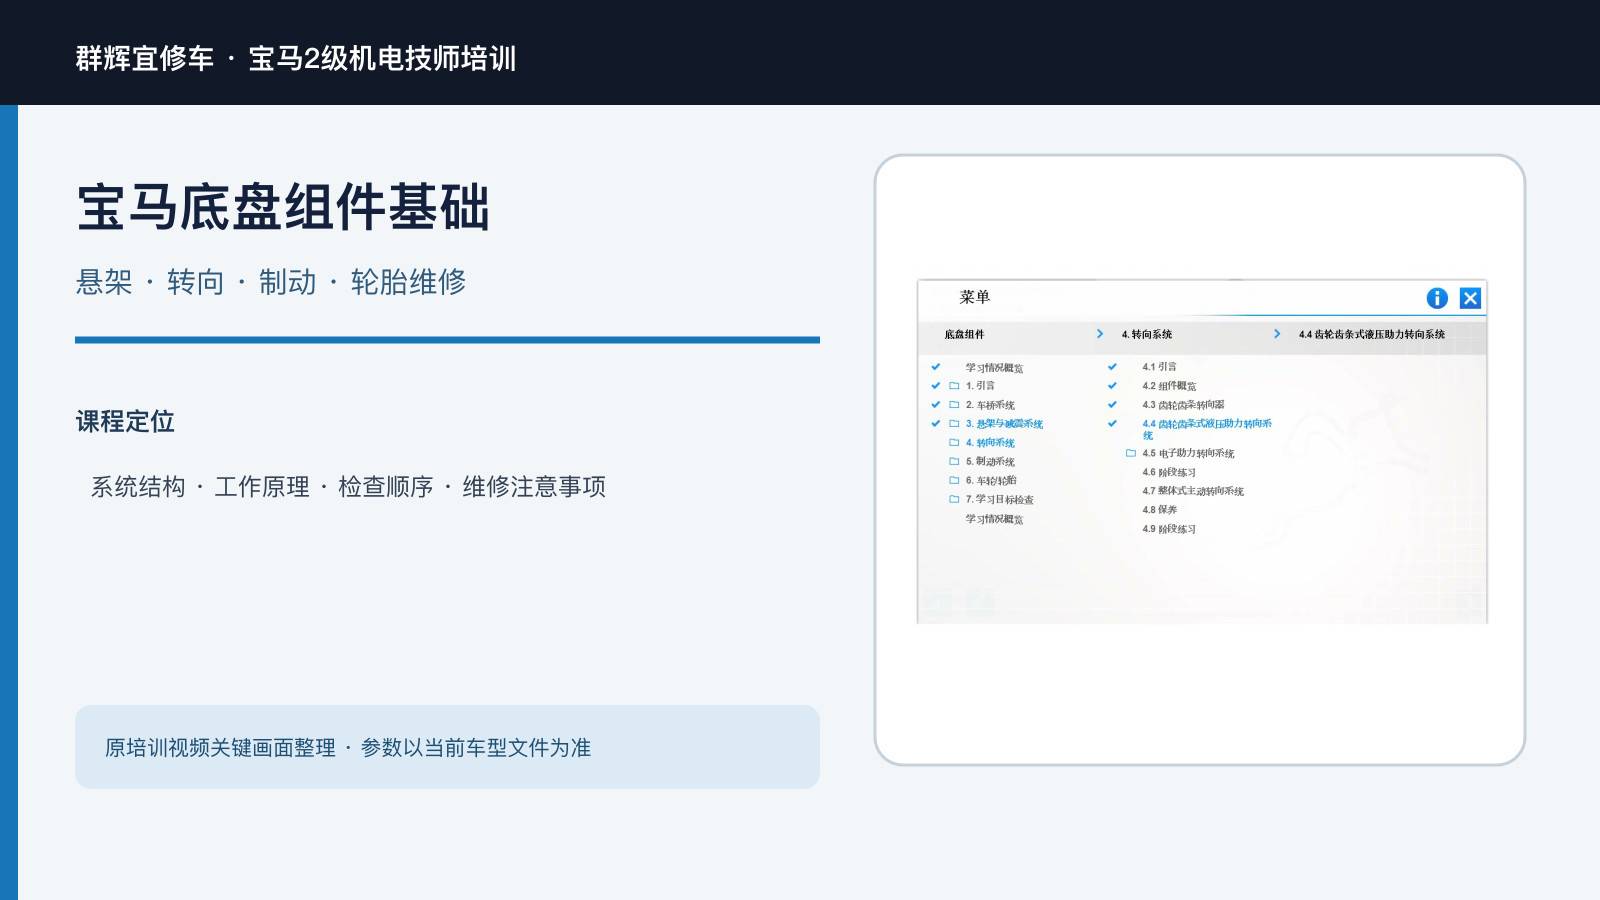Click the checkmark next to 1. 引言

click(936, 385)
